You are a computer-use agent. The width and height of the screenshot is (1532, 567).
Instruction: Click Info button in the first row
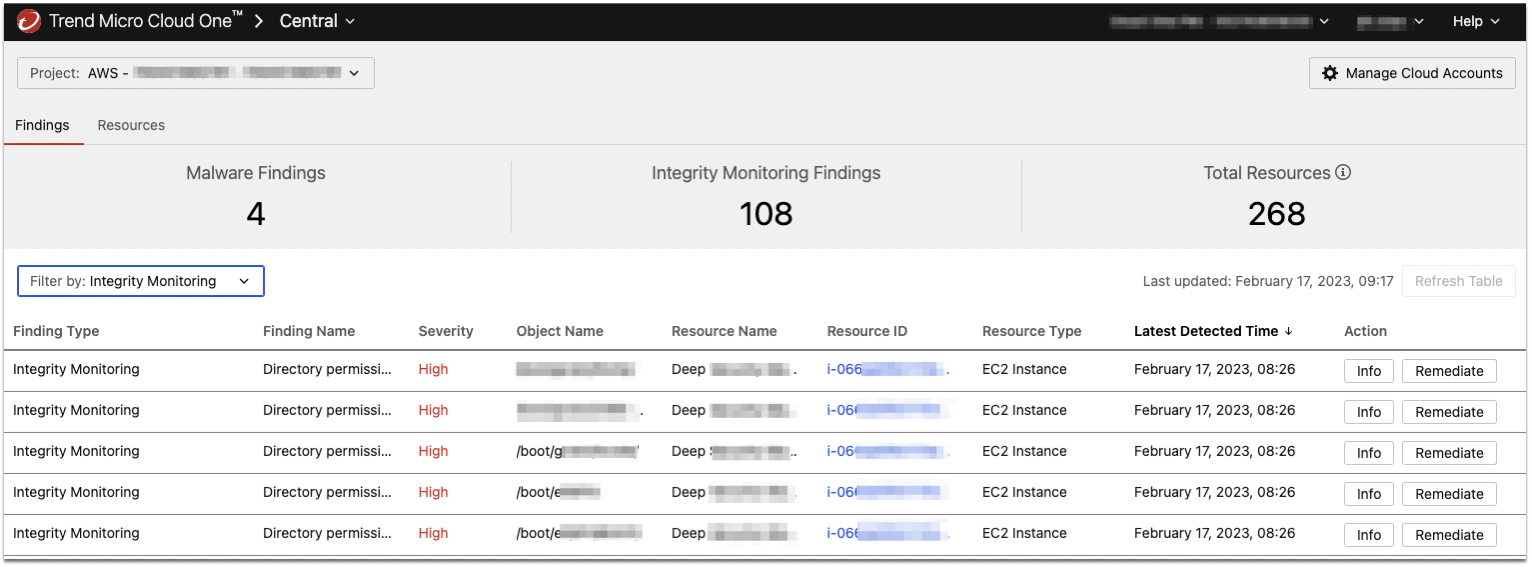pyautogui.click(x=1369, y=371)
